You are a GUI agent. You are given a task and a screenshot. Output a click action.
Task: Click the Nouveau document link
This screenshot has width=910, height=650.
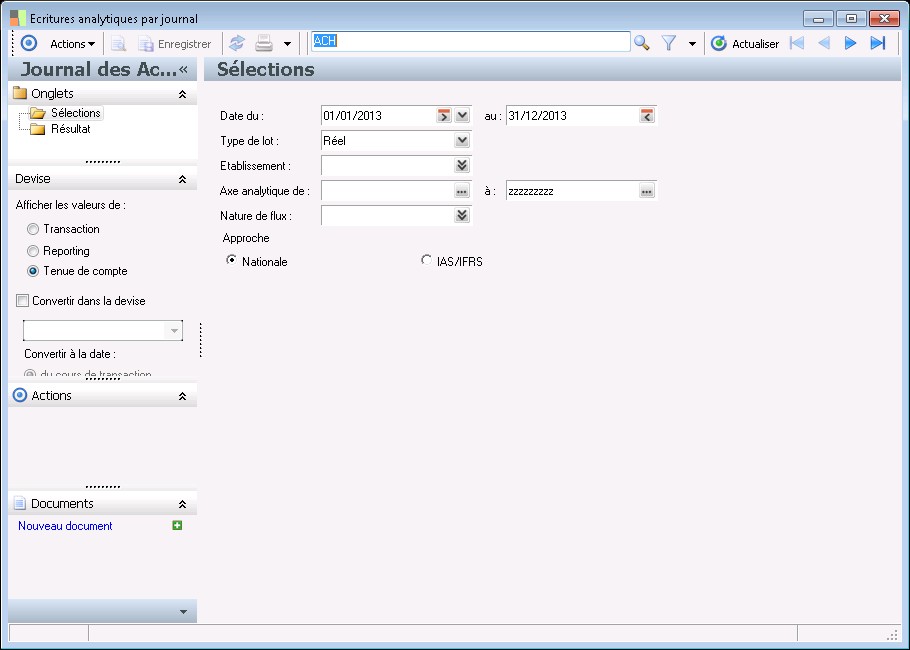click(65, 526)
